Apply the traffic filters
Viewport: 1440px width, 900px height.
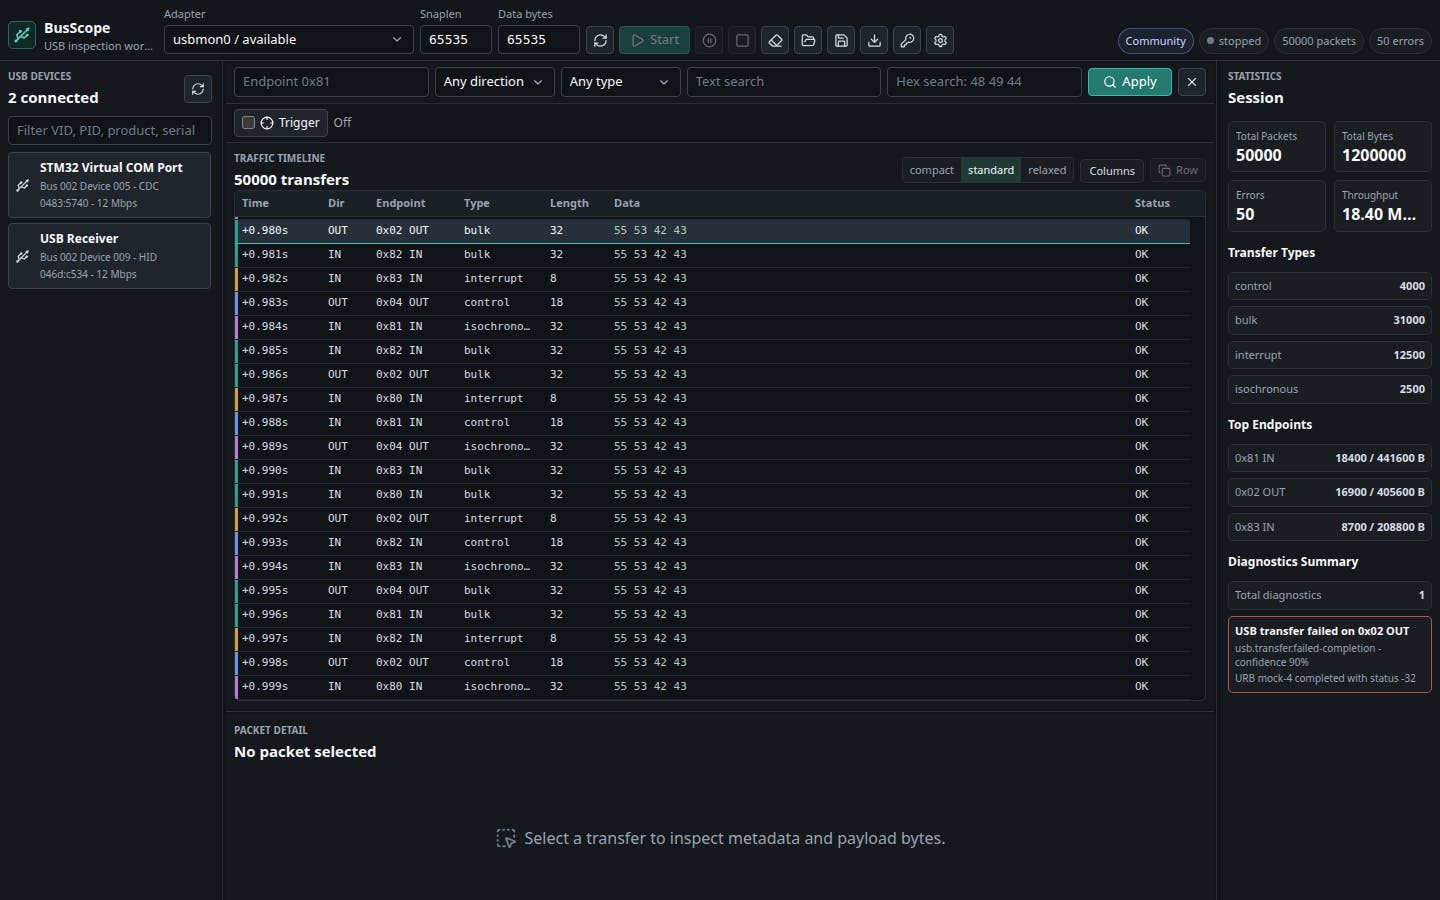coord(1130,82)
